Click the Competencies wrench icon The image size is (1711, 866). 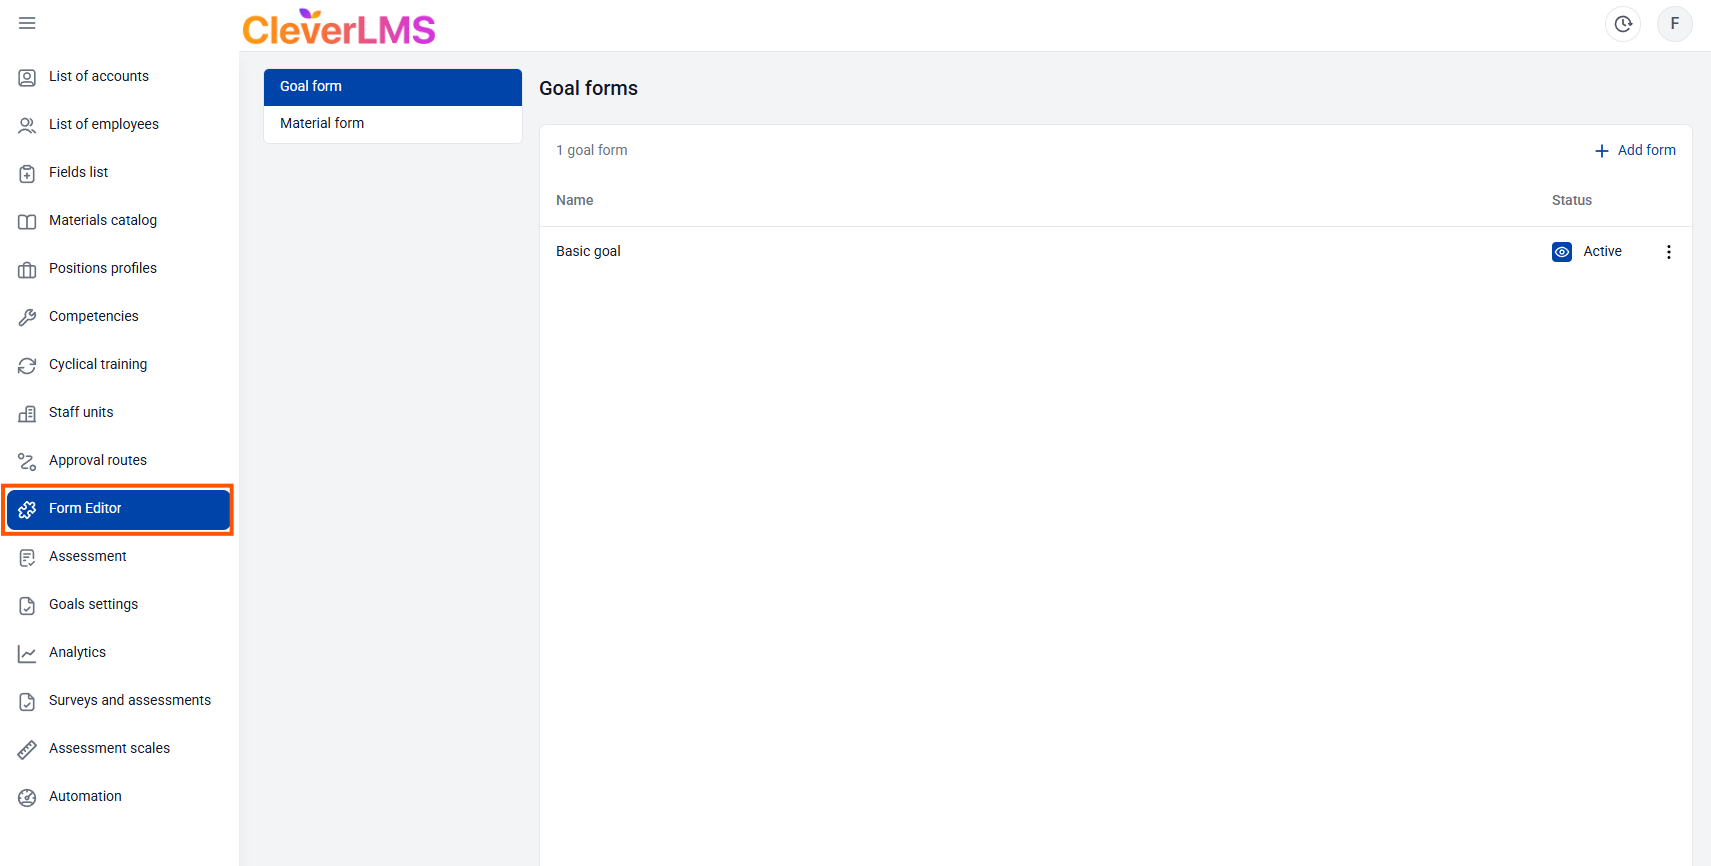pos(27,317)
